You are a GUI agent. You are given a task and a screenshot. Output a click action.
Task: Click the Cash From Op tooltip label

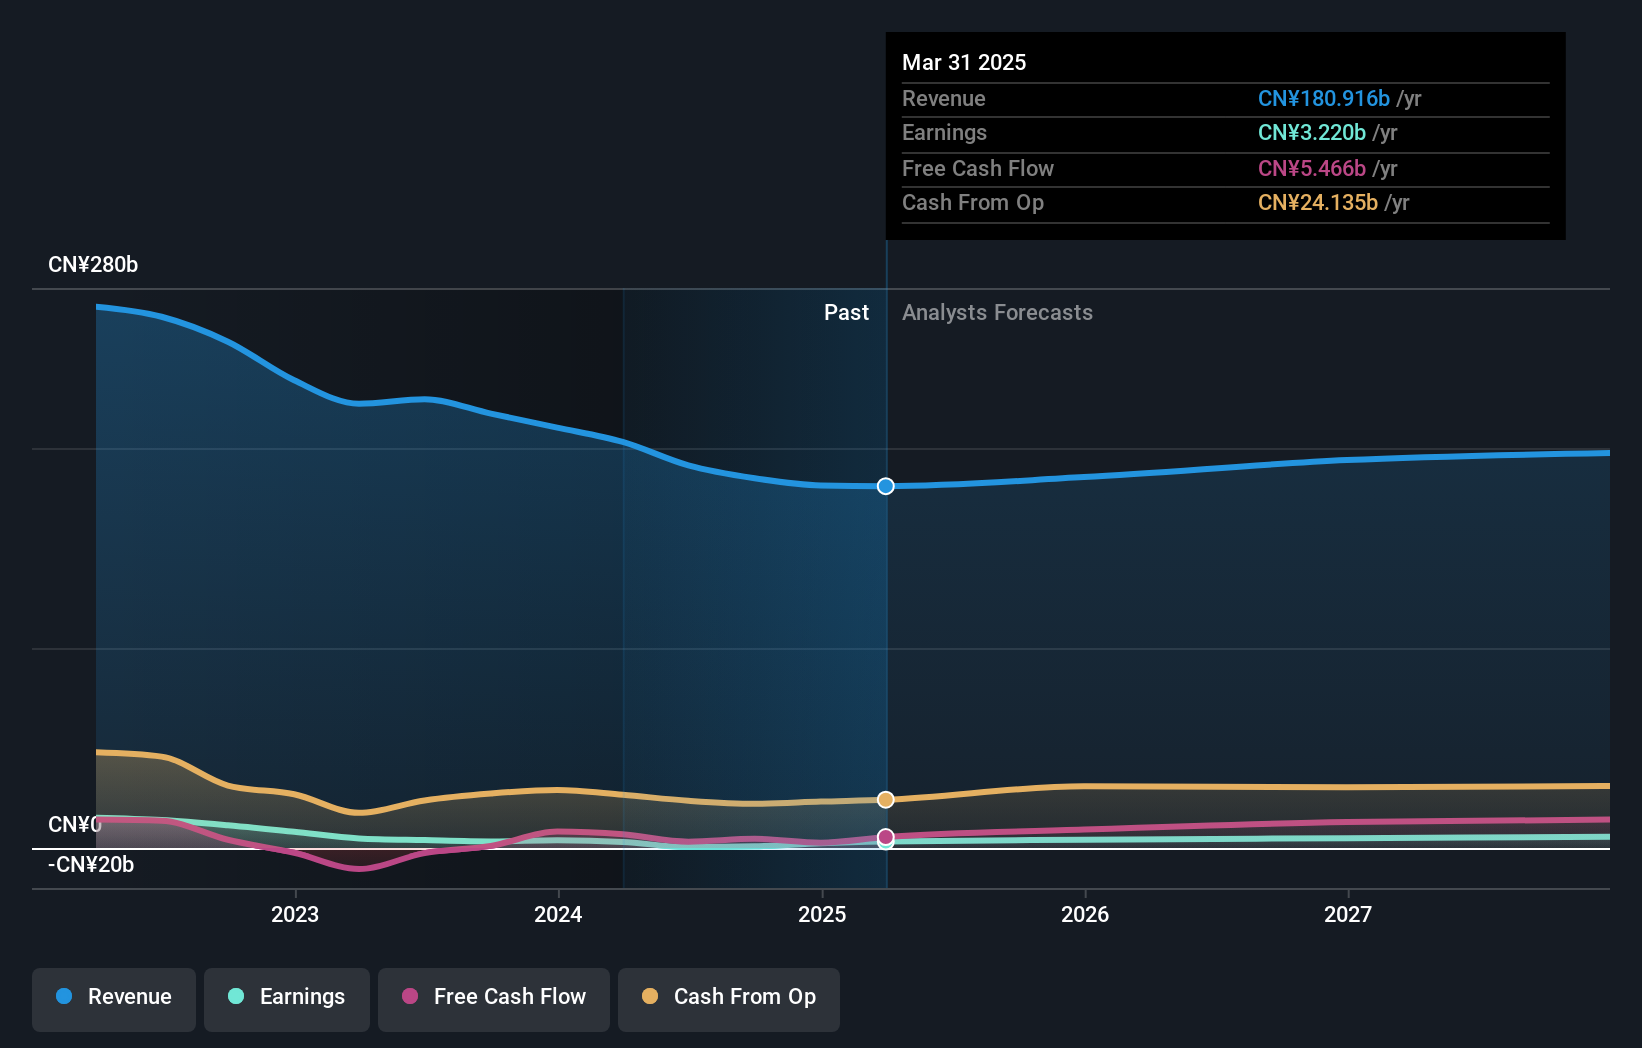pos(973,202)
